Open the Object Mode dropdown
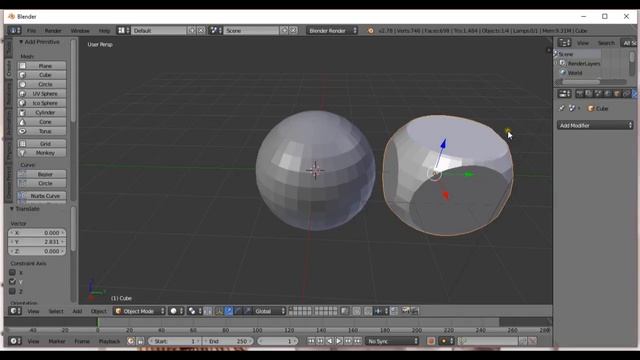The image size is (640, 360). click(x=139, y=311)
